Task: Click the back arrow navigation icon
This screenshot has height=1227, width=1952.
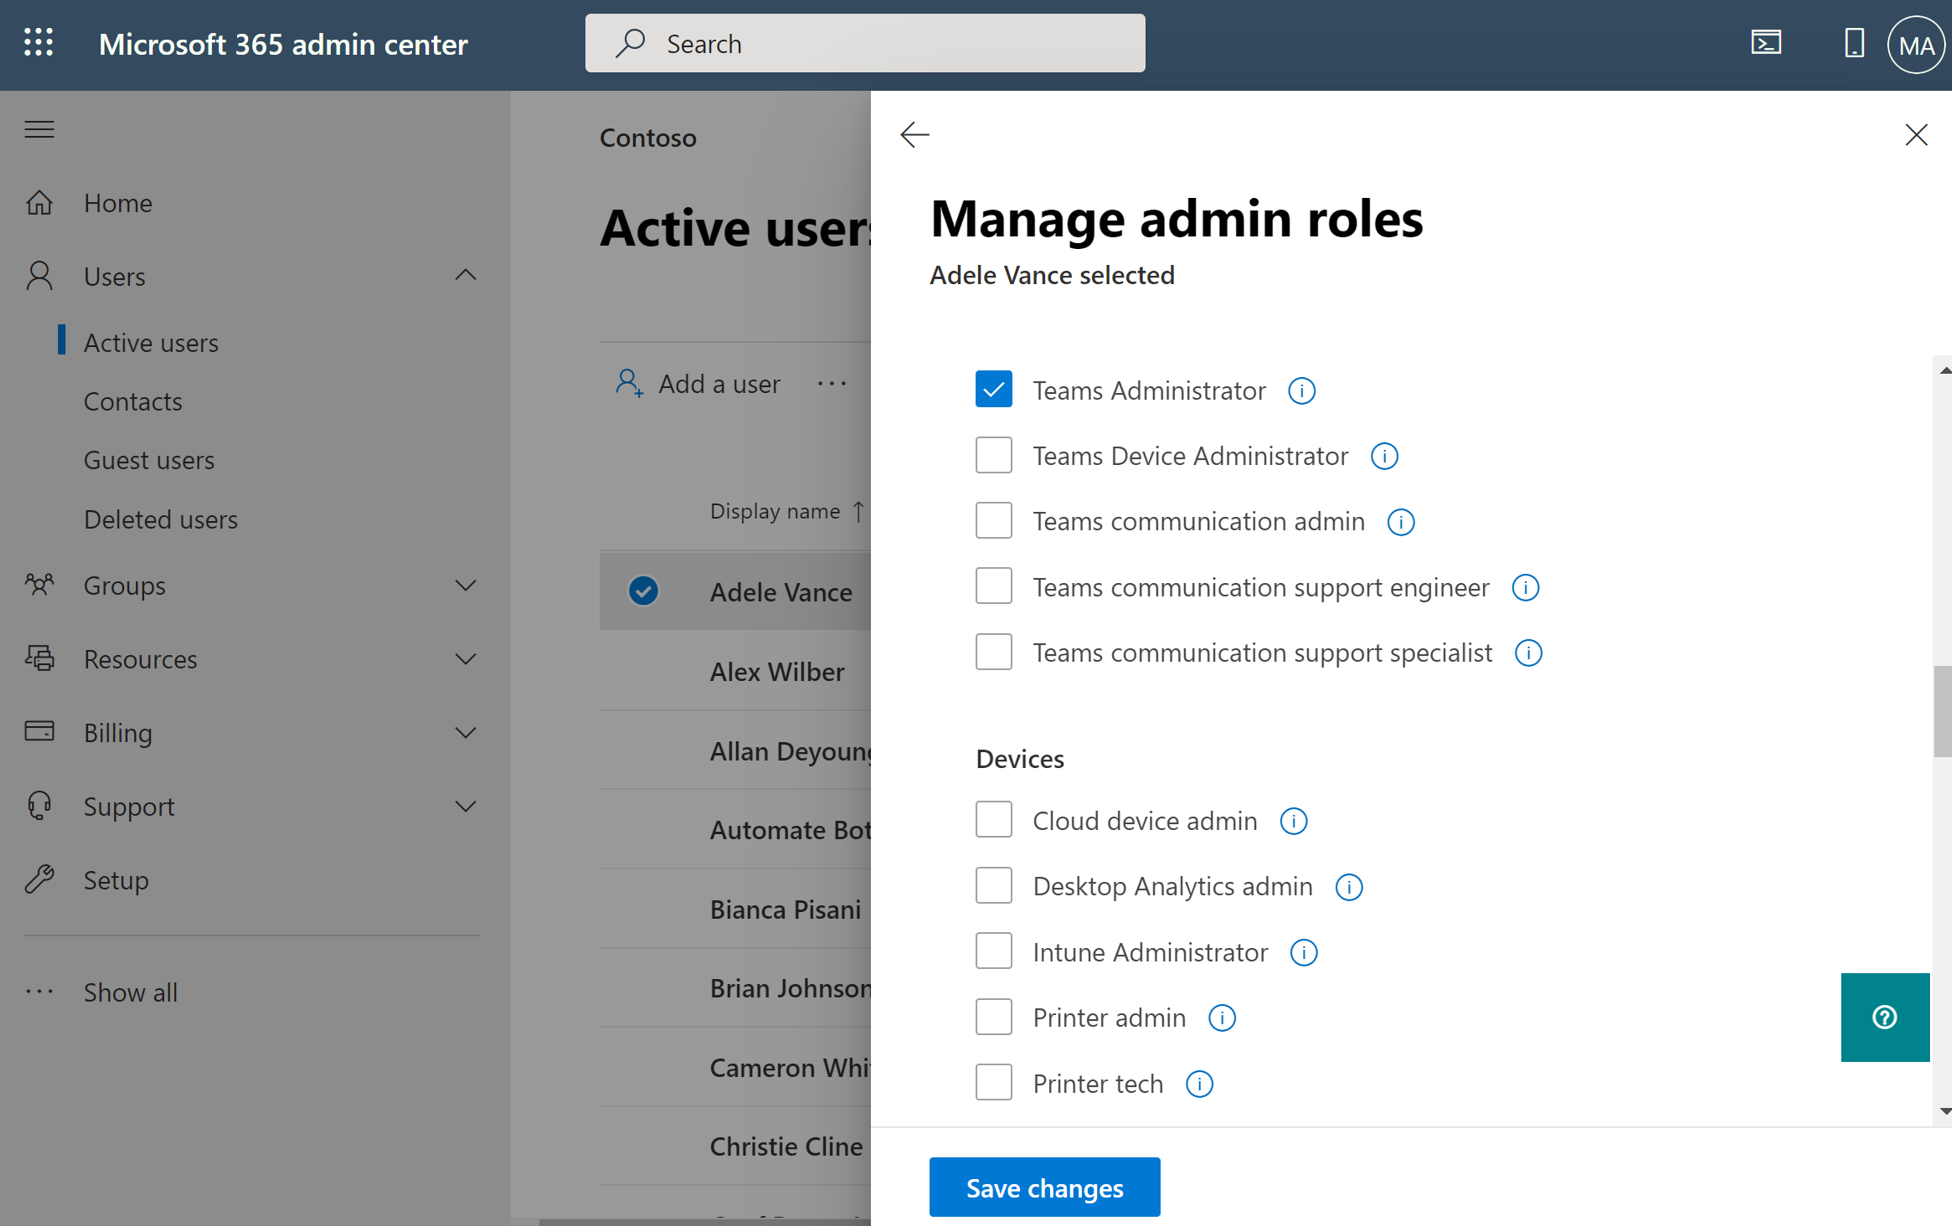Action: pyautogui.click(x=913, y=134)
